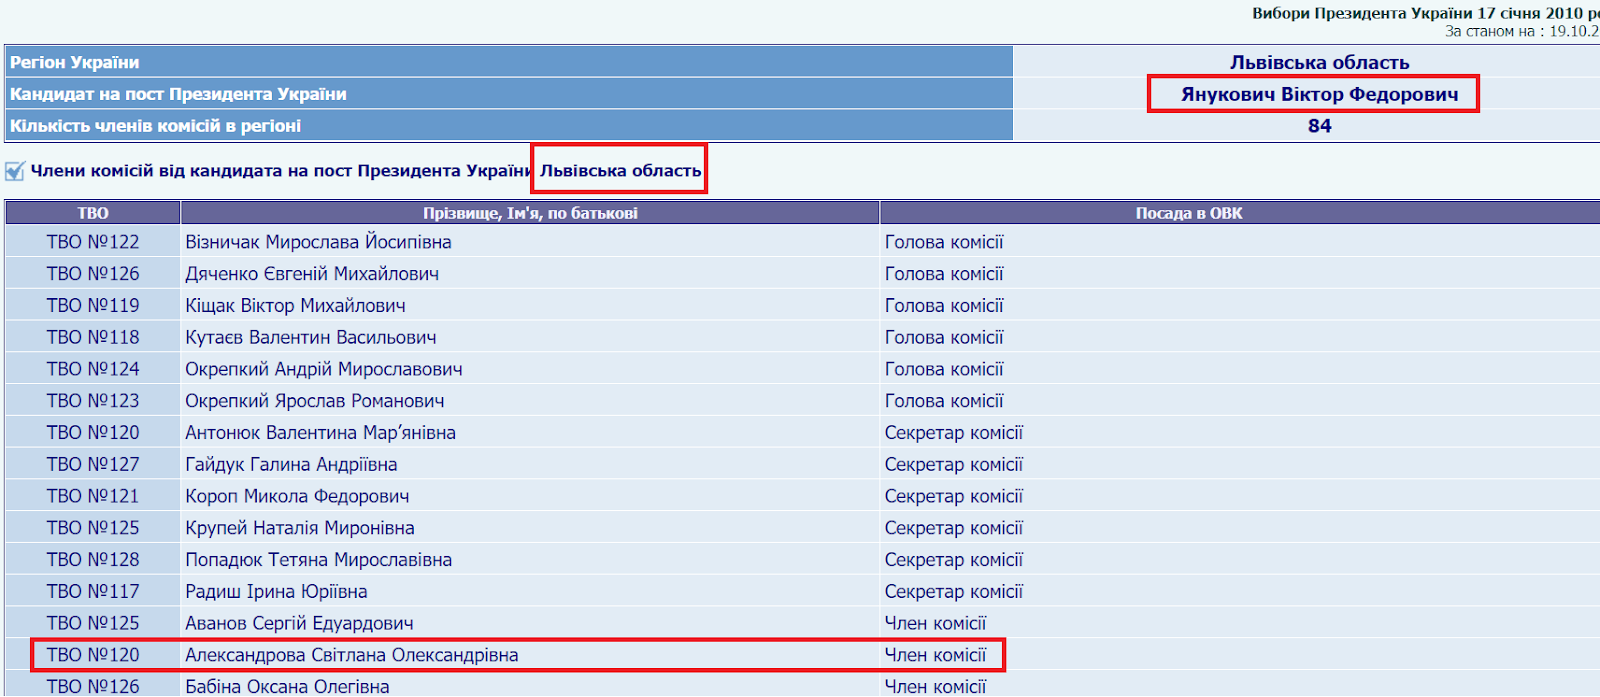
Task: Click the Львівська область label after Члени комісій
Action: click(x=620, y=171)
